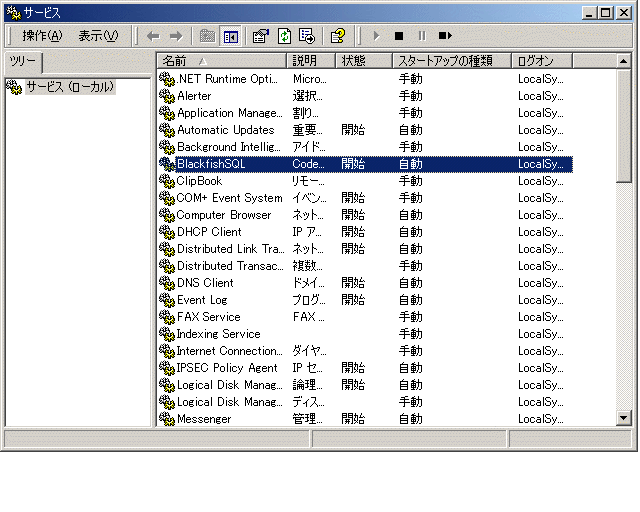Click the Help toolbar icon
640x512 pixels.
tap(337, 36)
